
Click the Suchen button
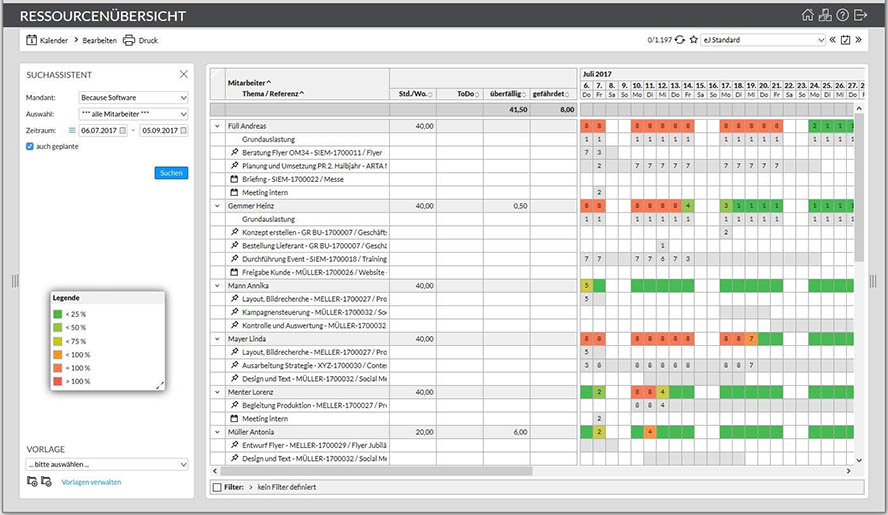[x=171, y=173]
